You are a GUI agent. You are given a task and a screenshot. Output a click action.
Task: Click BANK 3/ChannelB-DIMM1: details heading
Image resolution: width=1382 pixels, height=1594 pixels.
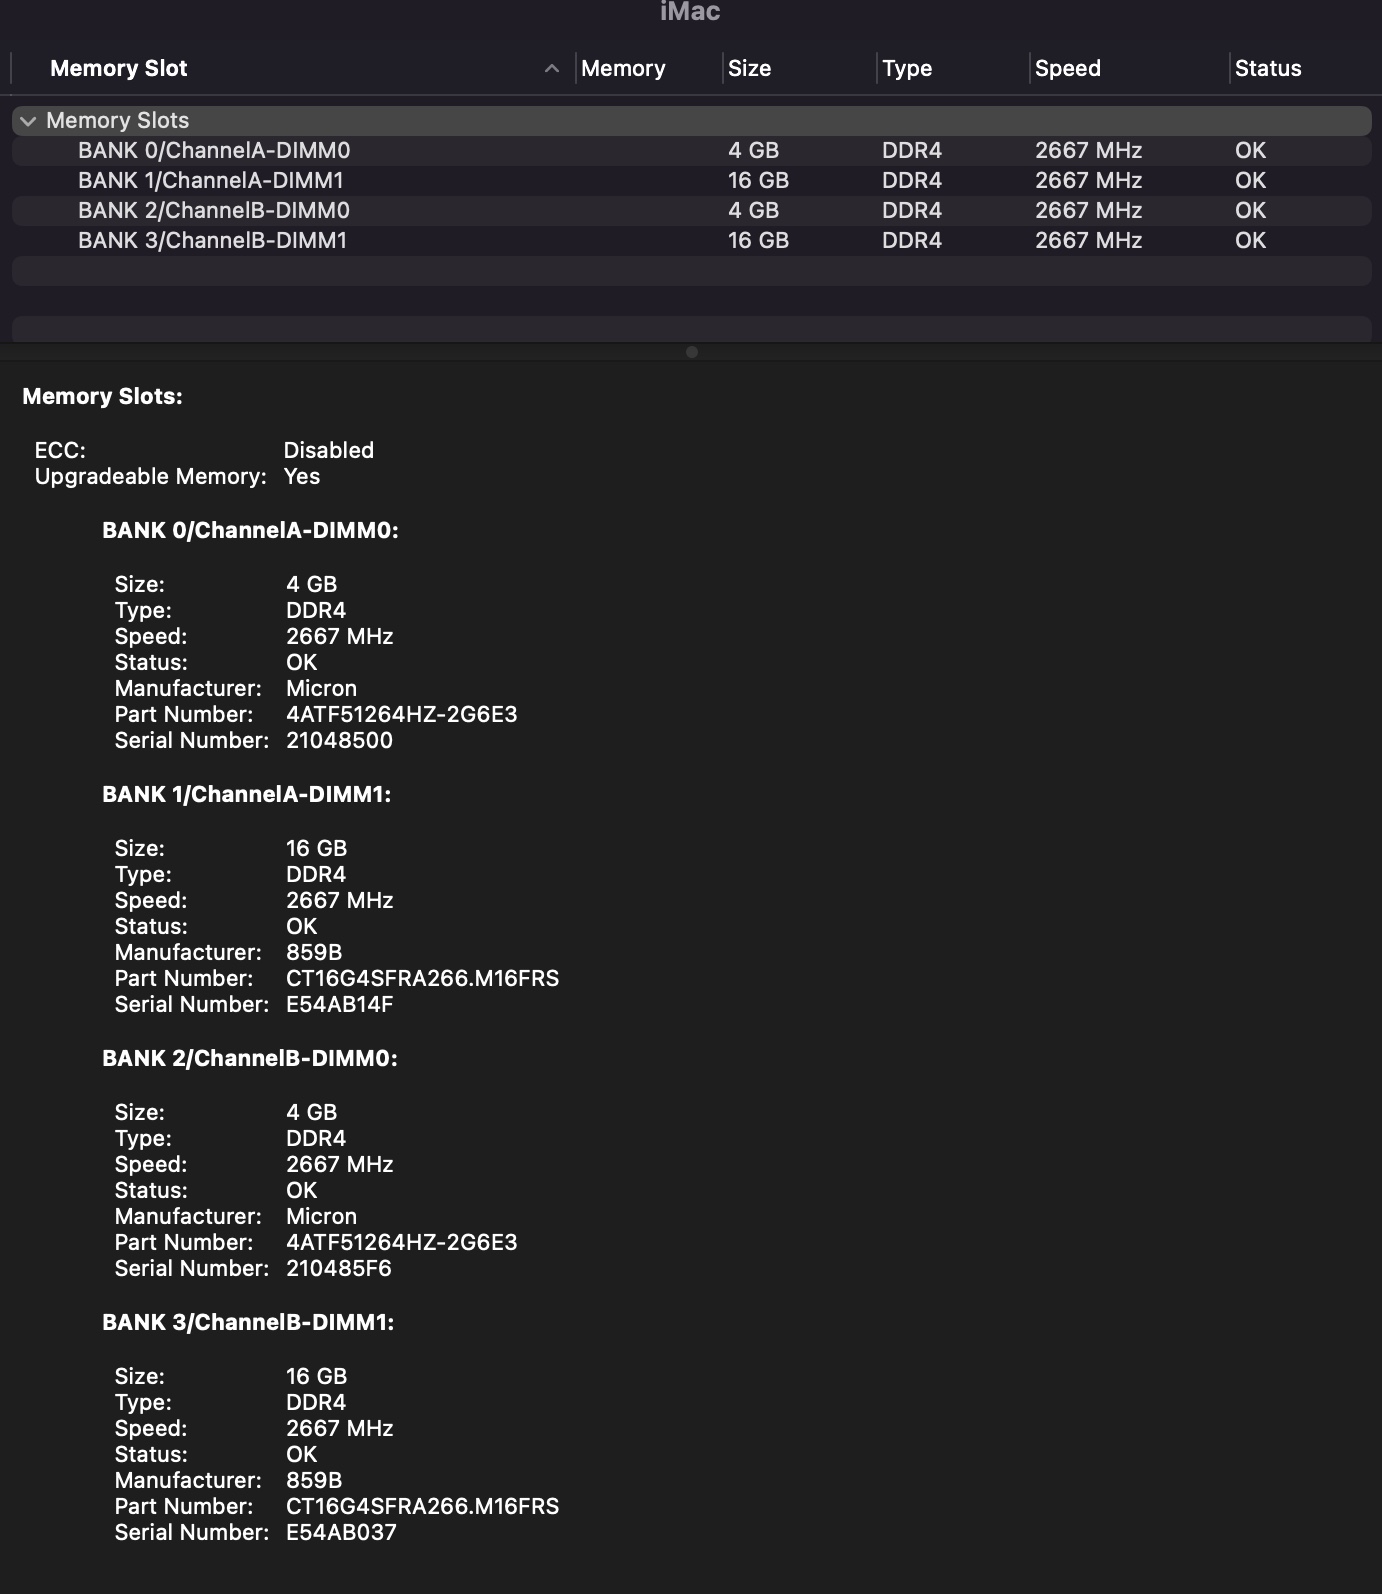(x=248, y=1322)
